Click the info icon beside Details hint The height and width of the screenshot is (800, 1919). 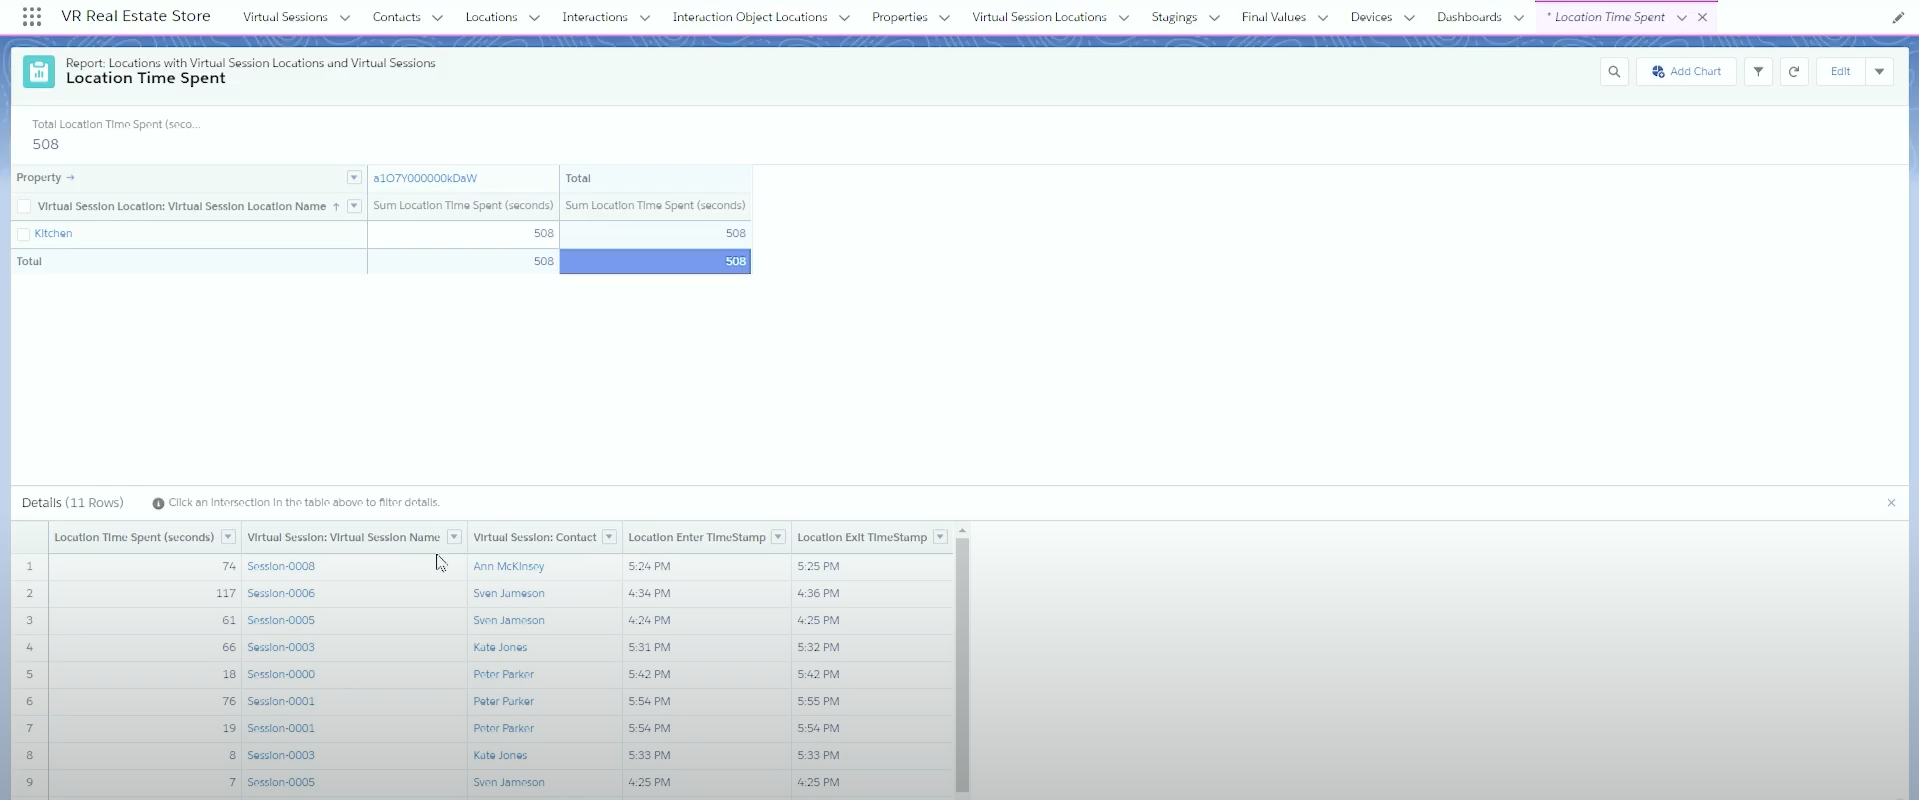click(158, 503)
